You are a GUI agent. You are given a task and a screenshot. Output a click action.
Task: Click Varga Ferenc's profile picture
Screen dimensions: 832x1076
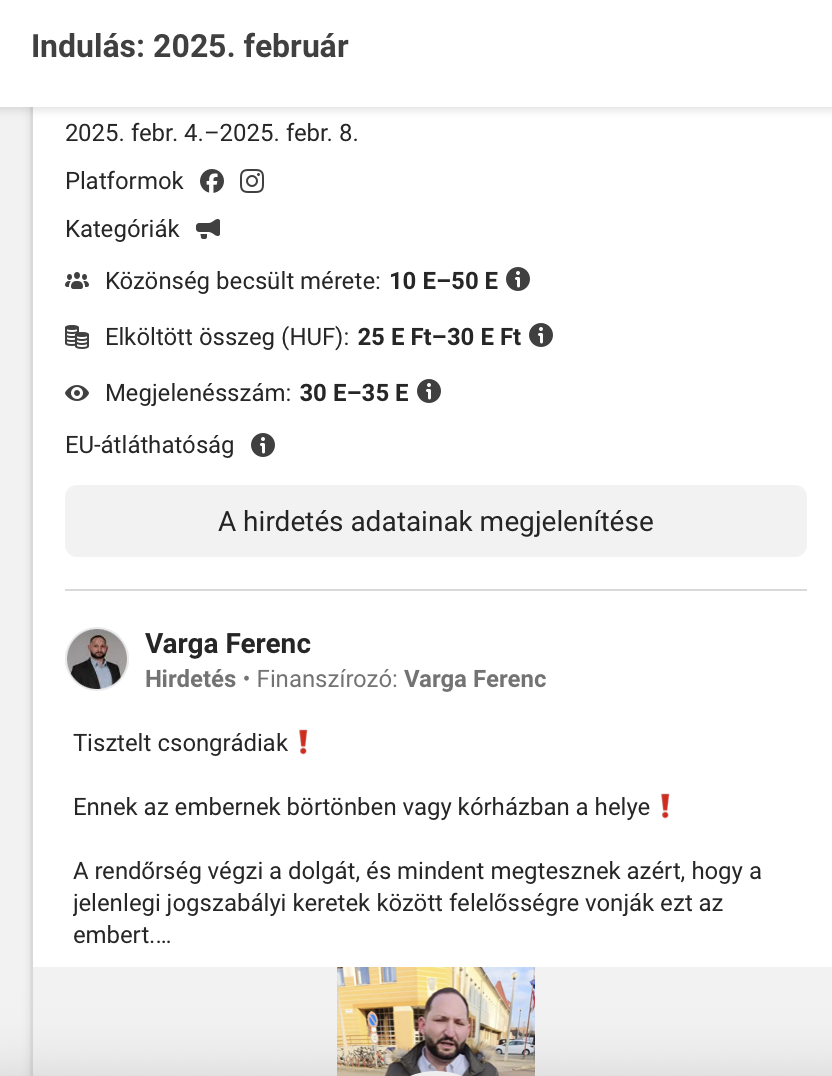pyautogui.click(x=97, y=659)
